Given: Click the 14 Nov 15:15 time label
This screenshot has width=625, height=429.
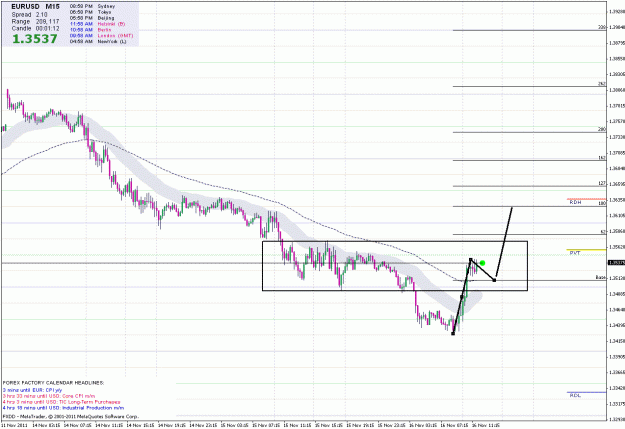Looking at the screenshot, I should (140, 425).
